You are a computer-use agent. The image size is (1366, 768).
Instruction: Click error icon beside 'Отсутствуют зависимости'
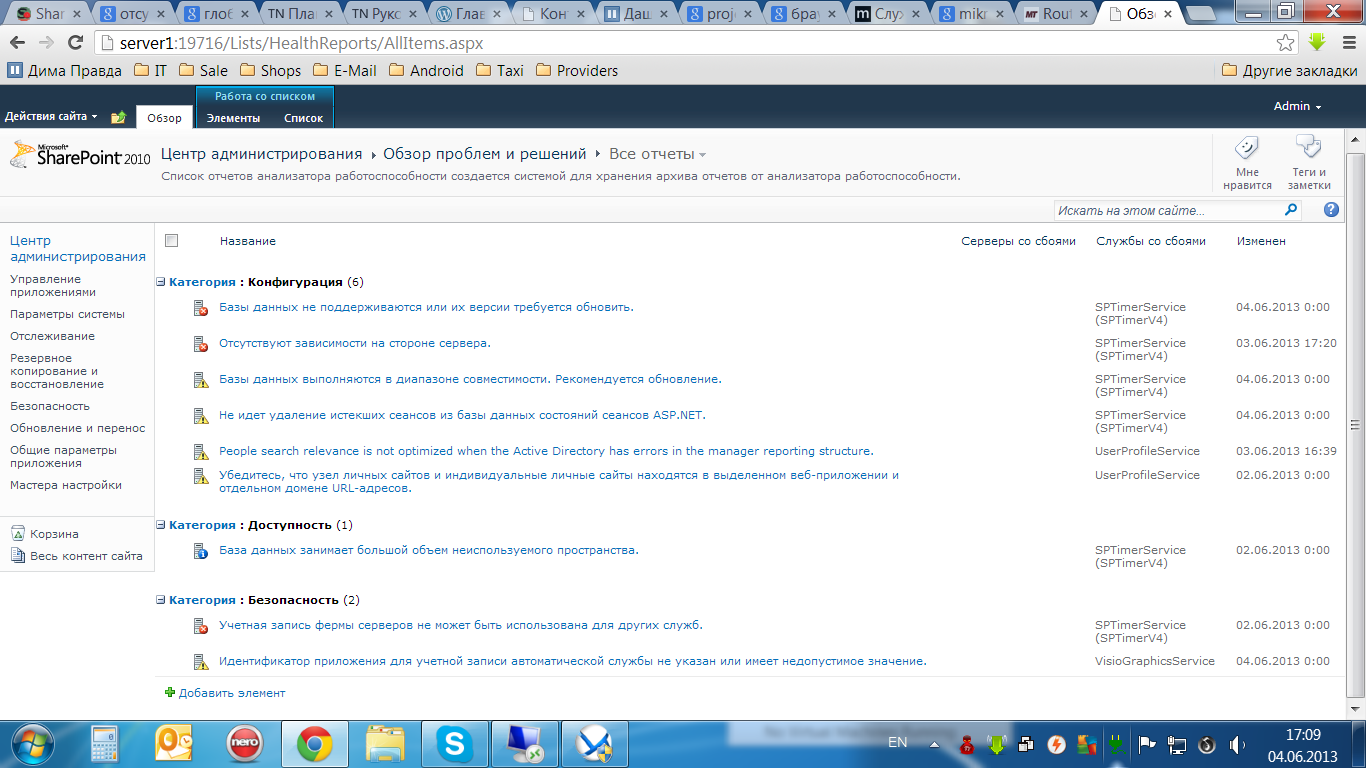pos(200,344)
